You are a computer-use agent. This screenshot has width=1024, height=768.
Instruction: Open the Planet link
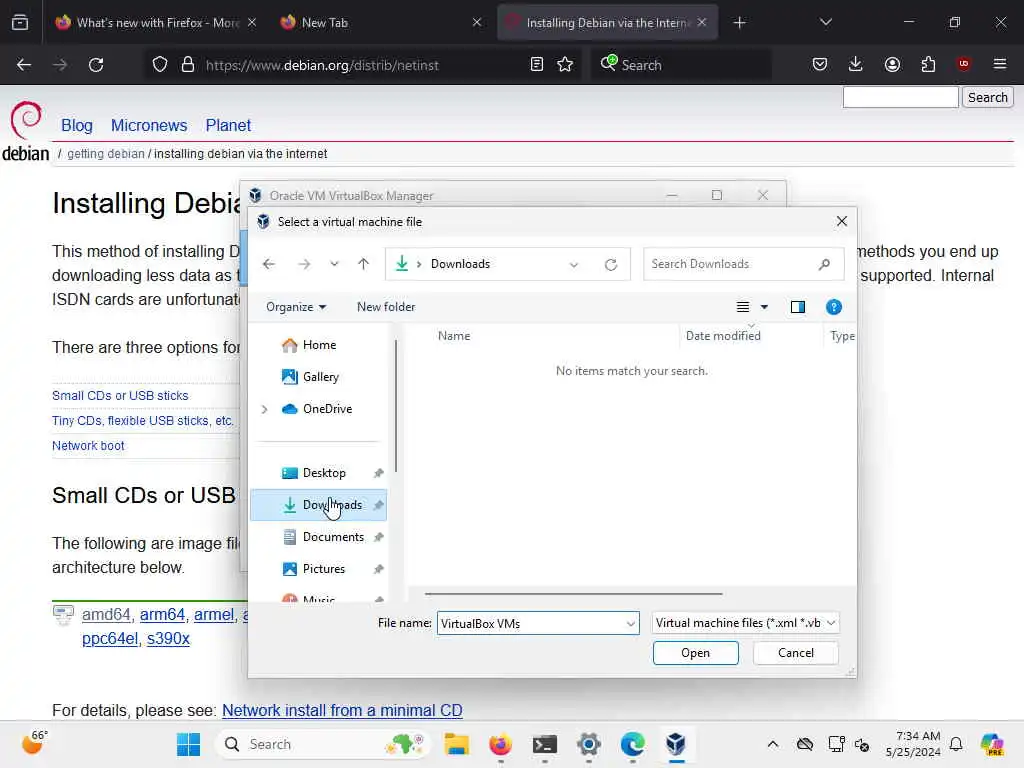point(228,125)
